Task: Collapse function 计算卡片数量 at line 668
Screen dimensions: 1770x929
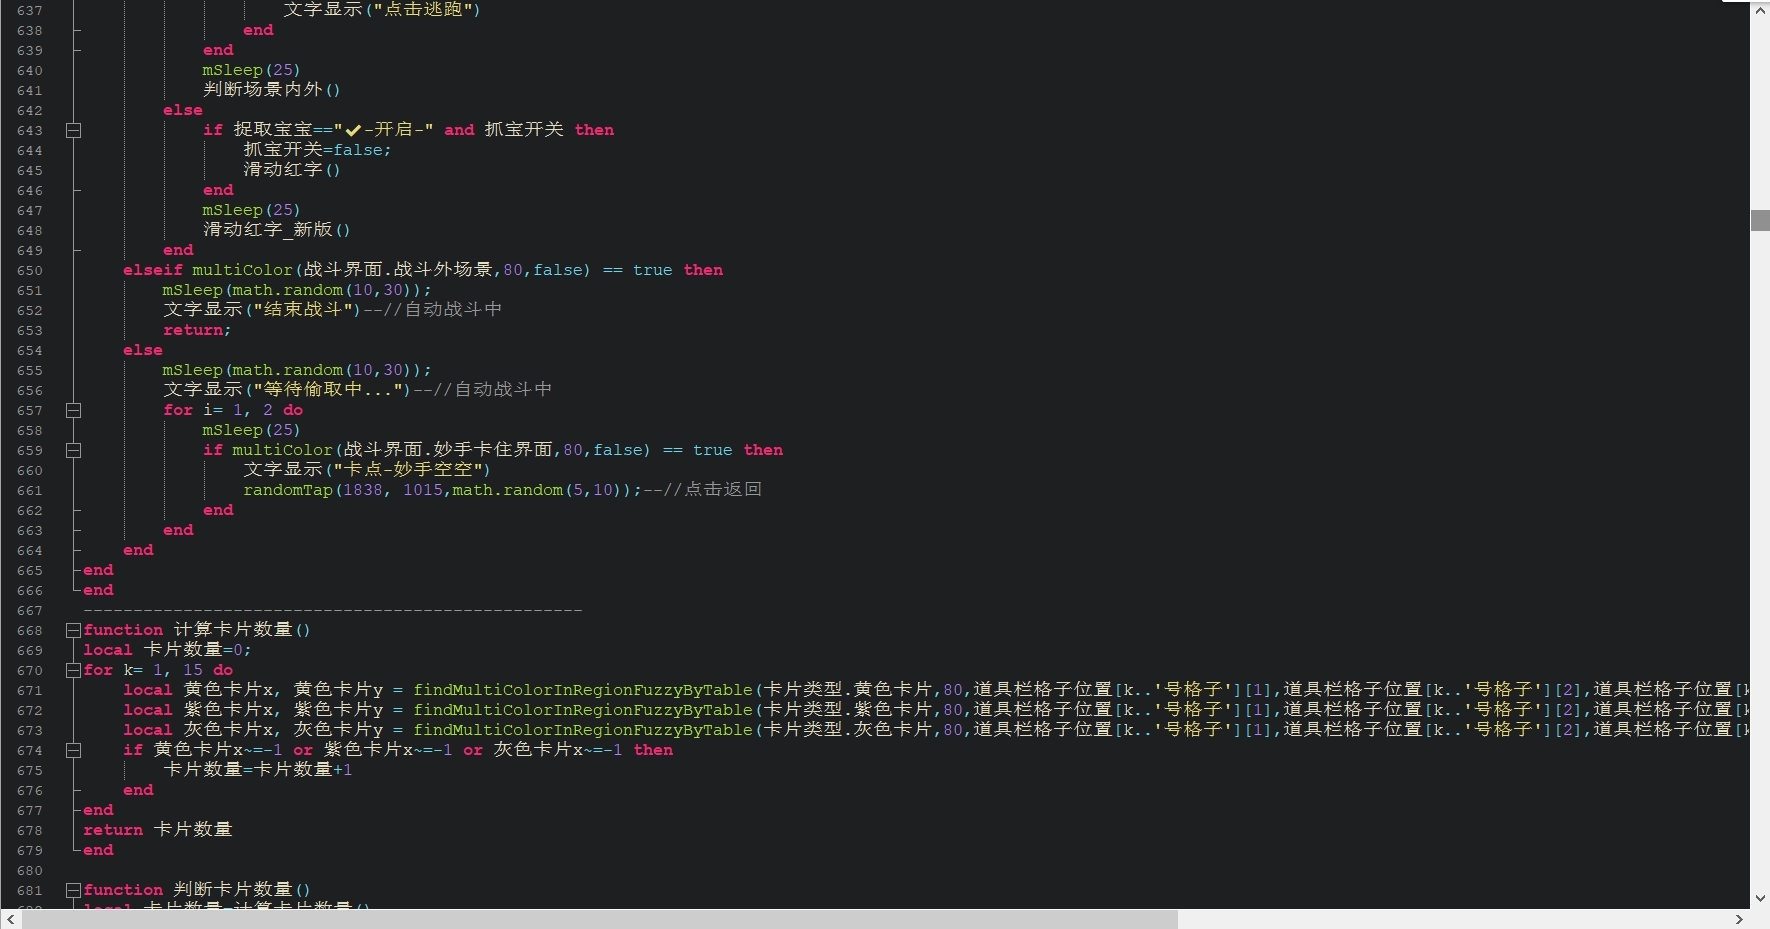Action: 73,630
